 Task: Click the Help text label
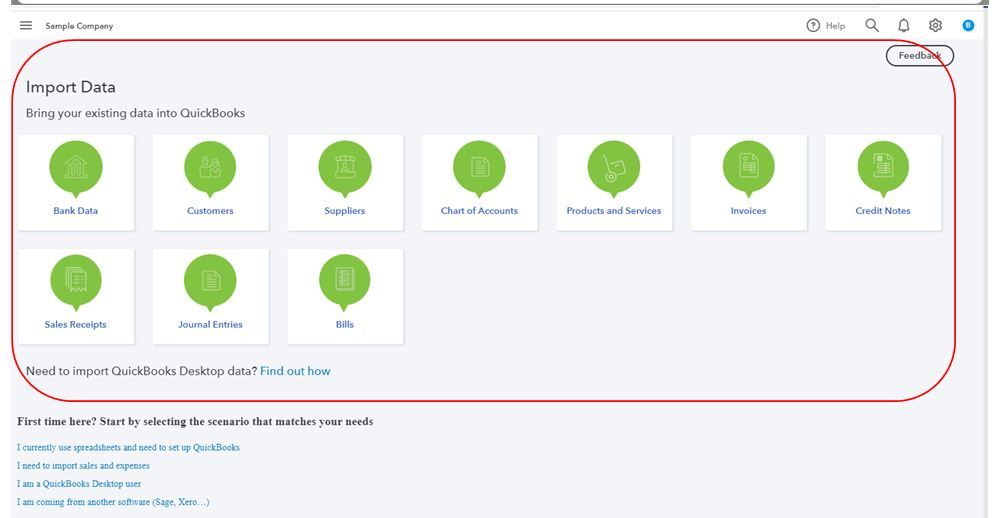[x=835, y=26]
